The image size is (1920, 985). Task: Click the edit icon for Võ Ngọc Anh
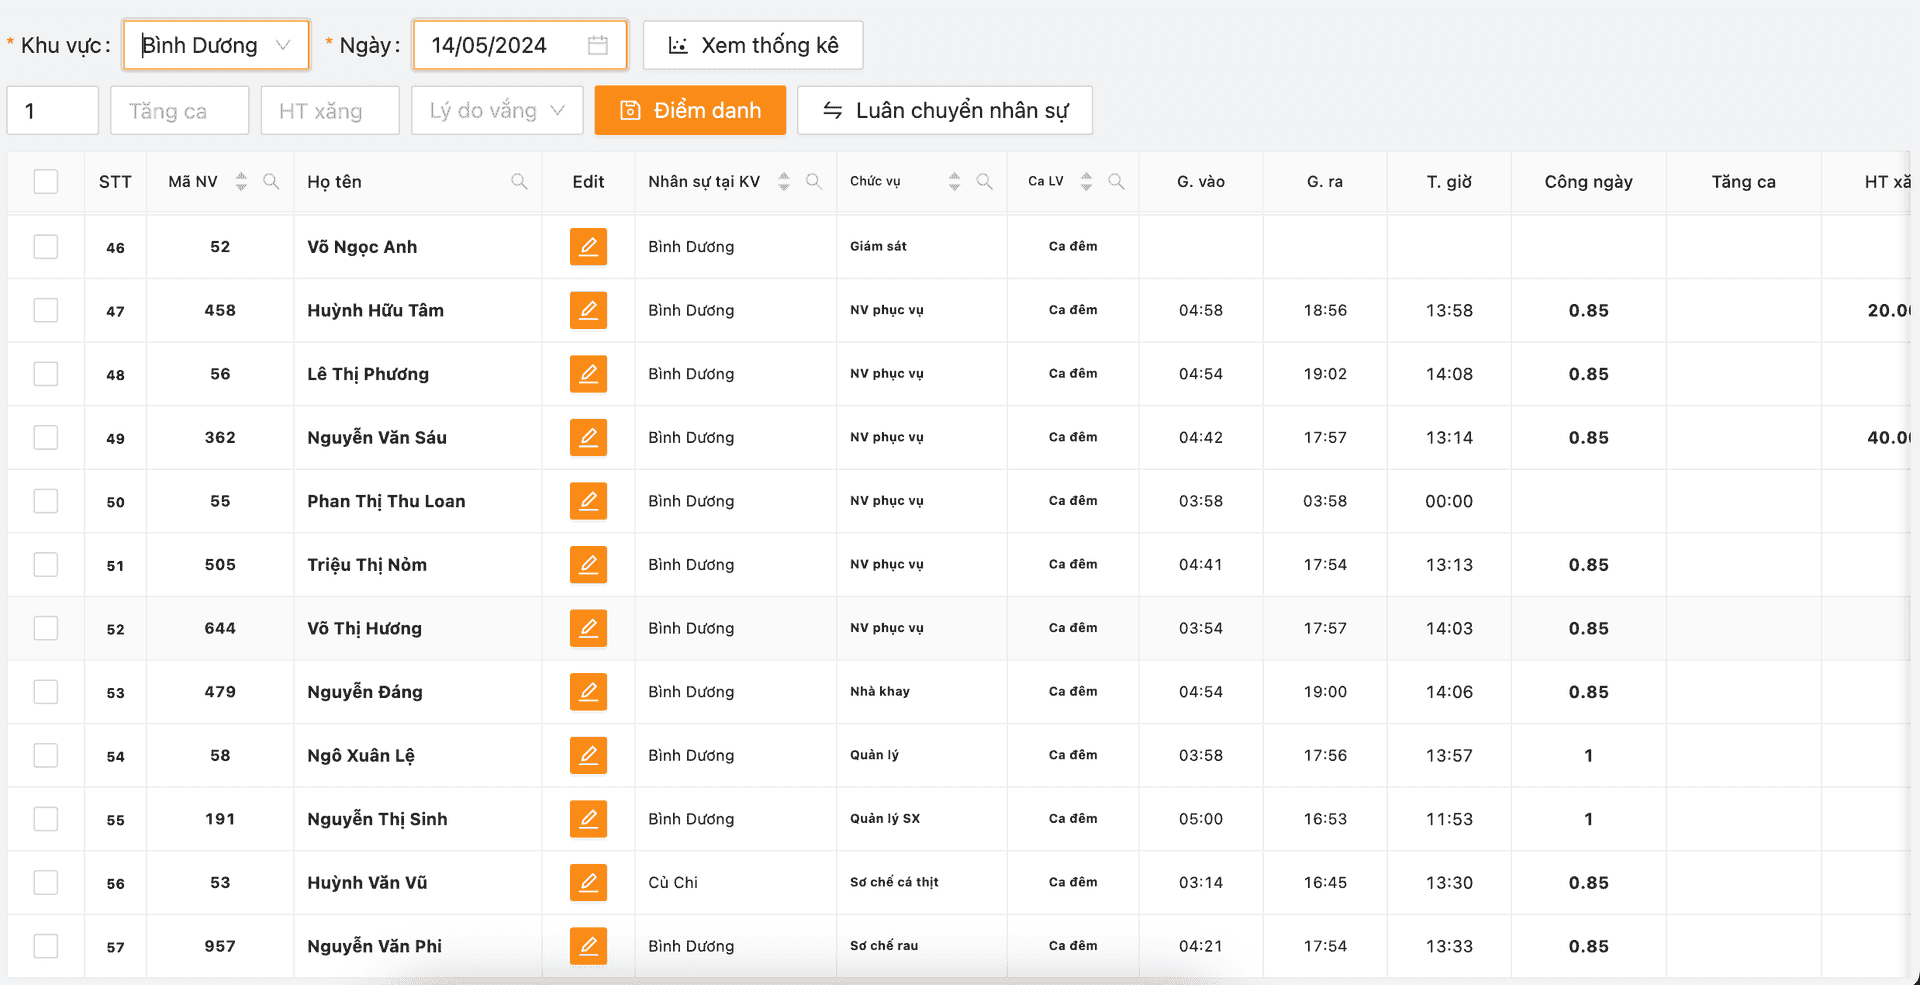point(588,246)
